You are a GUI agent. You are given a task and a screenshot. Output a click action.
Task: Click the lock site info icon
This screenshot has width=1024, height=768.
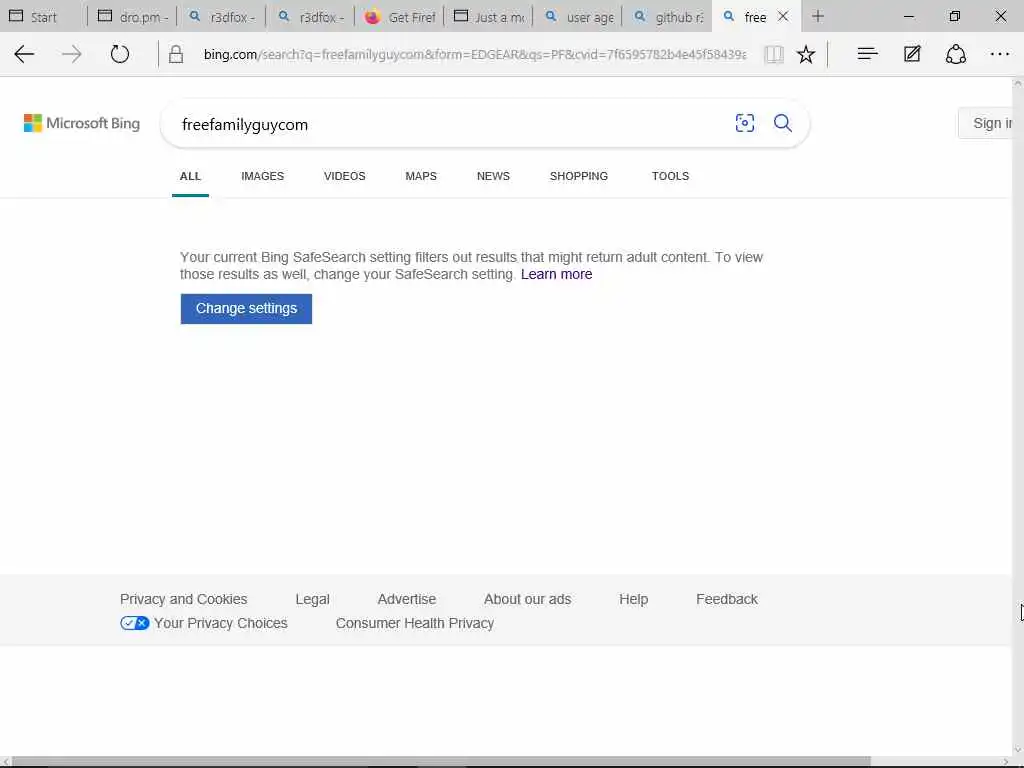pyautogui.click(x=176, y=54)
